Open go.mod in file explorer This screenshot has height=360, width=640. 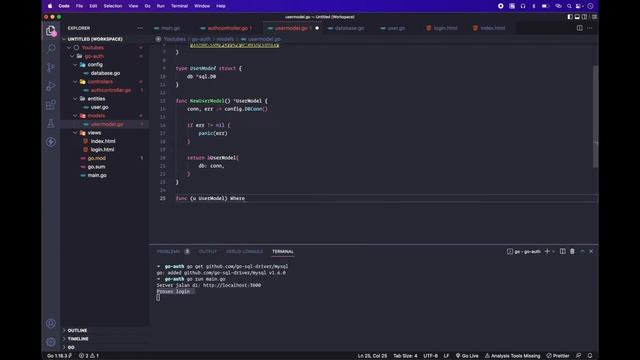pos(97,158)
